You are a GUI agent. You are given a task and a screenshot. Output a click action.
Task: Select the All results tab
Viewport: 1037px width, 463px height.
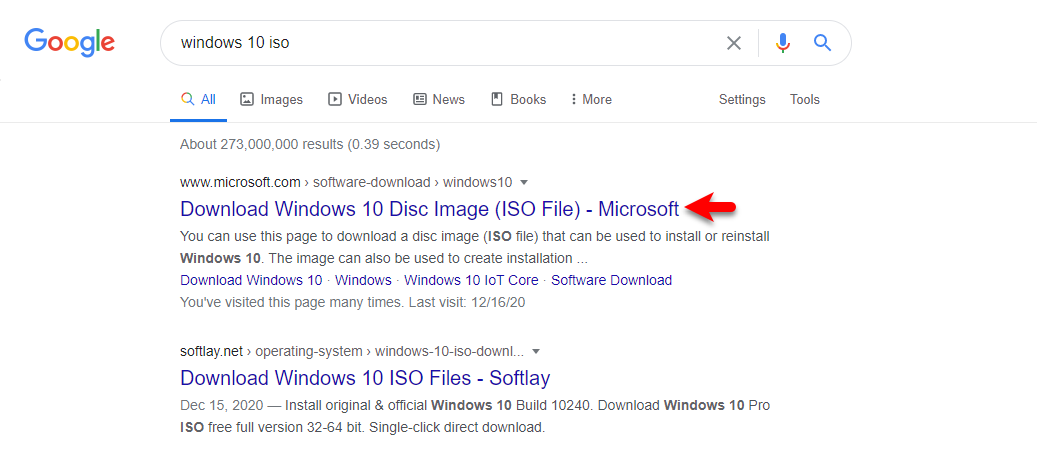(x=198, y=99)
